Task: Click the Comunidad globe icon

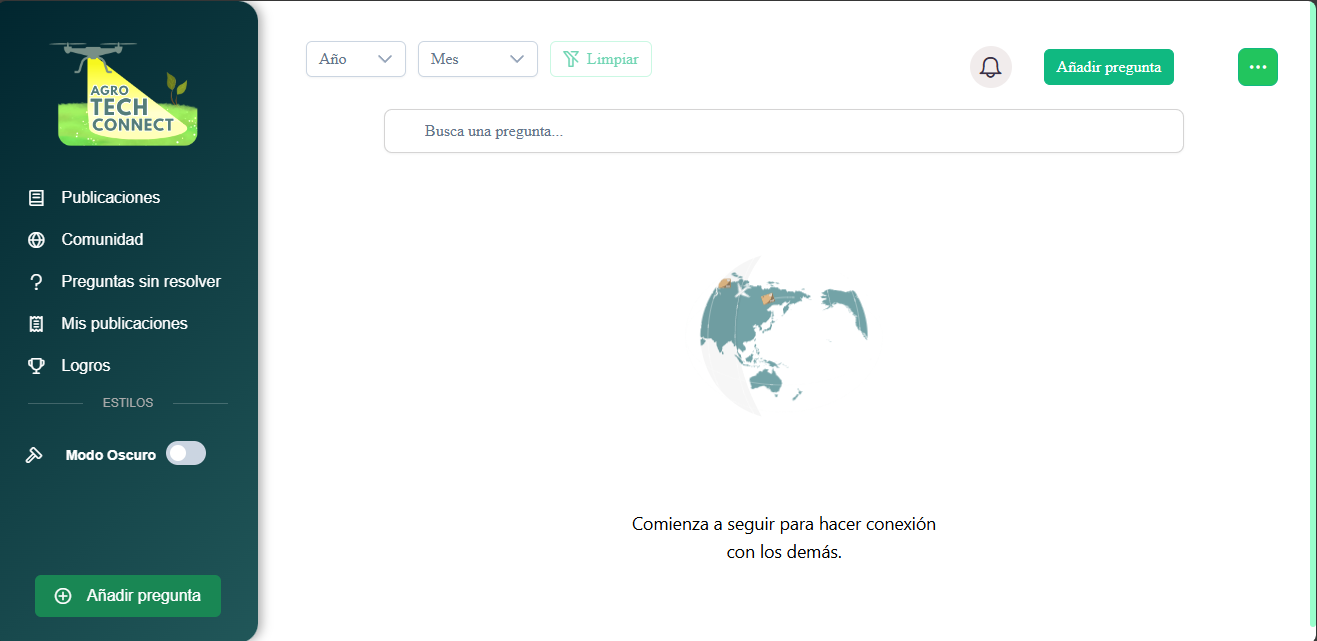Action: pos(37,240)
